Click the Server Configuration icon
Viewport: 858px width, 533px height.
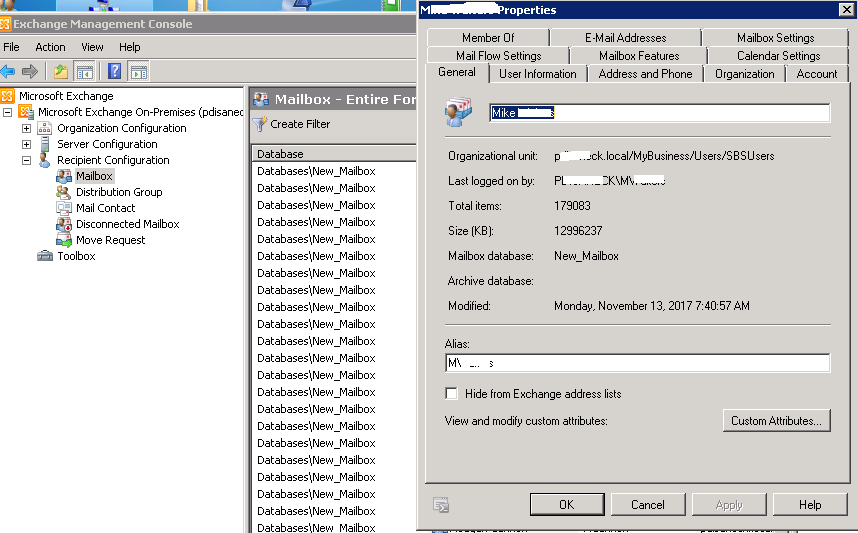pos(45,144)
